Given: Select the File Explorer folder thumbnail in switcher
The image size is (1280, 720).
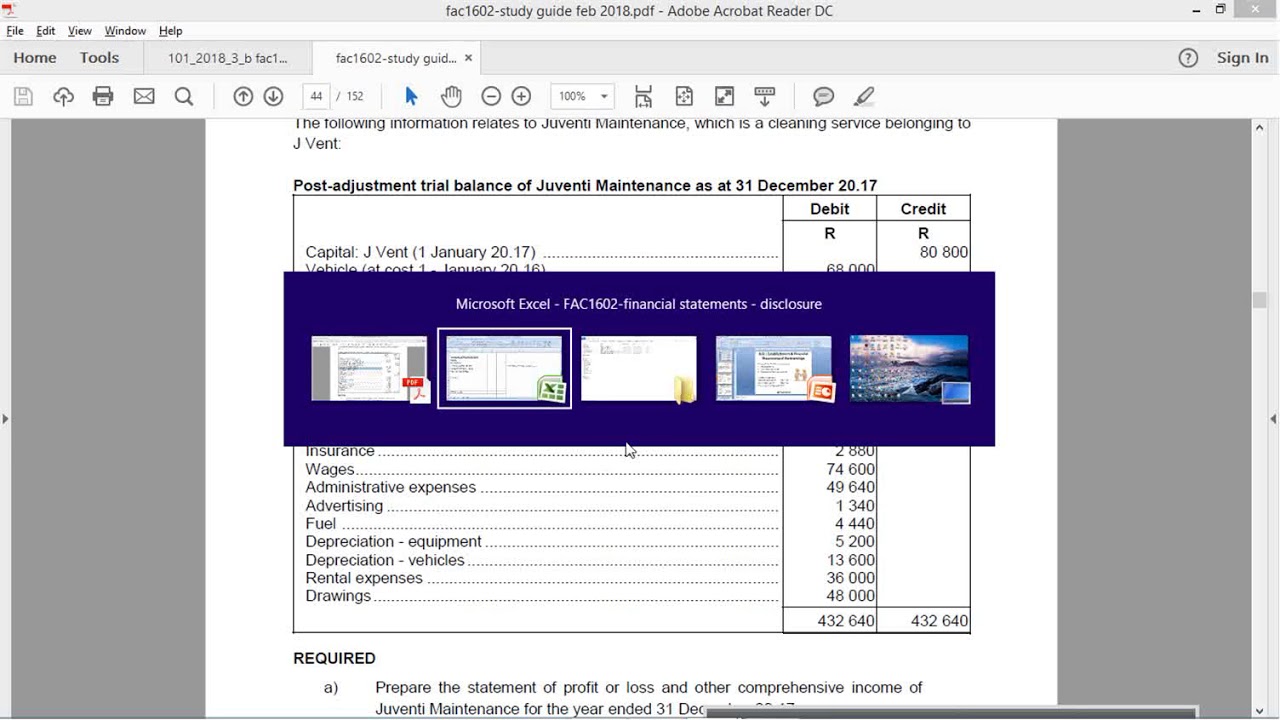Looking at the screenshot, I should [x=639, y=369].
